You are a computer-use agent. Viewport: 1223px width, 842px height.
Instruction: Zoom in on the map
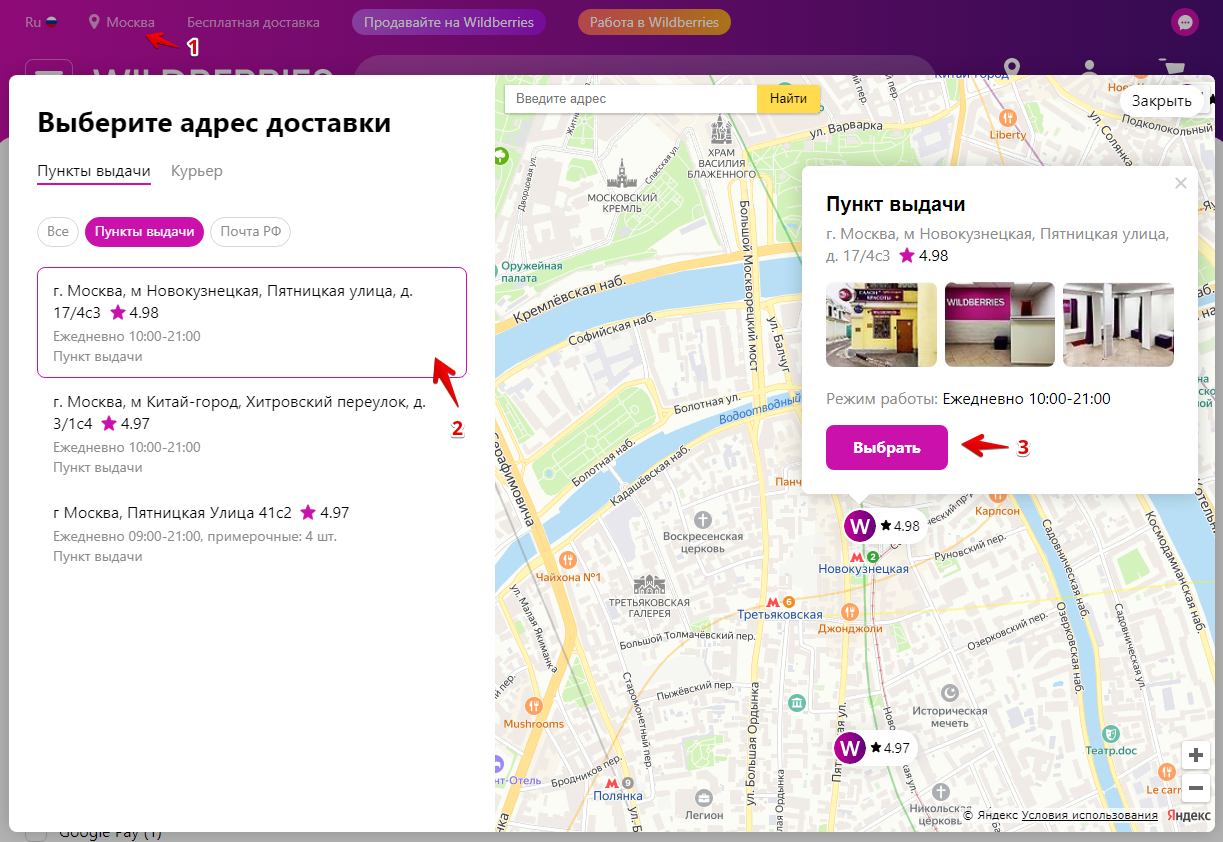(x=1195, y=754)
